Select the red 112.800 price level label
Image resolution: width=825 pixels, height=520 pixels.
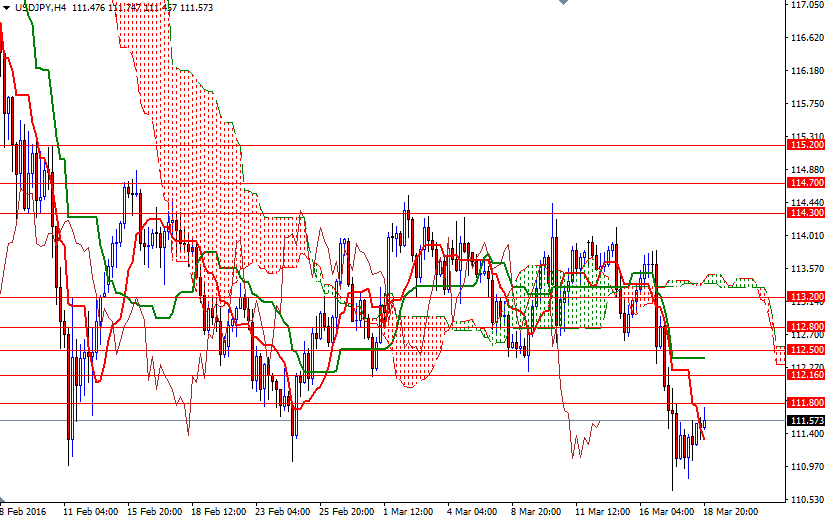(x=806, y=327)
